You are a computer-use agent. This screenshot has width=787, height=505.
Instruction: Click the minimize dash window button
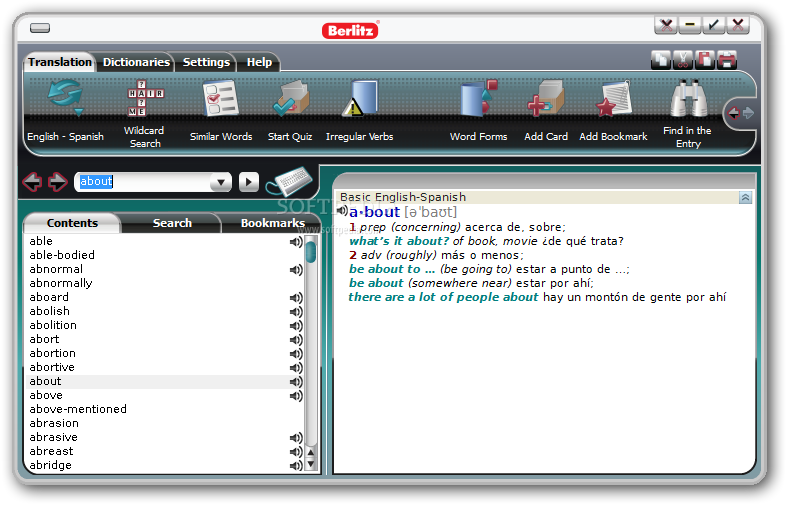690,25
